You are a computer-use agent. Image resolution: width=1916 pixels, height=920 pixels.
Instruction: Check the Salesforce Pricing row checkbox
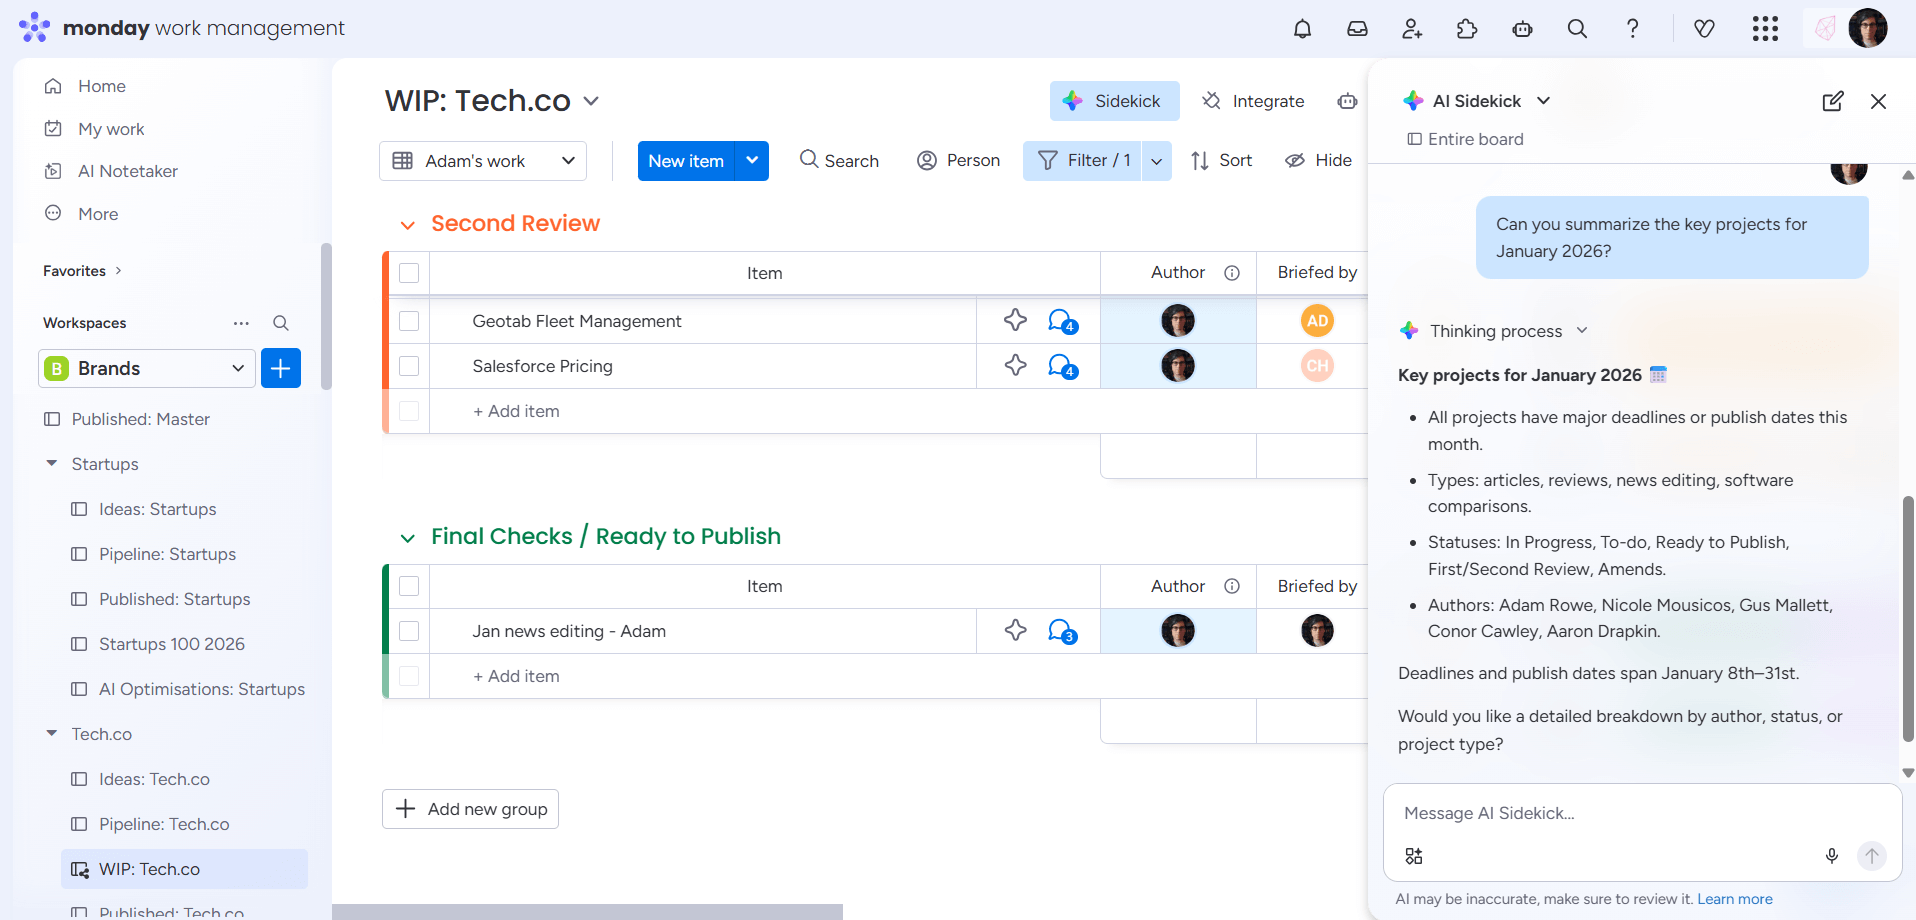[409, 366]
